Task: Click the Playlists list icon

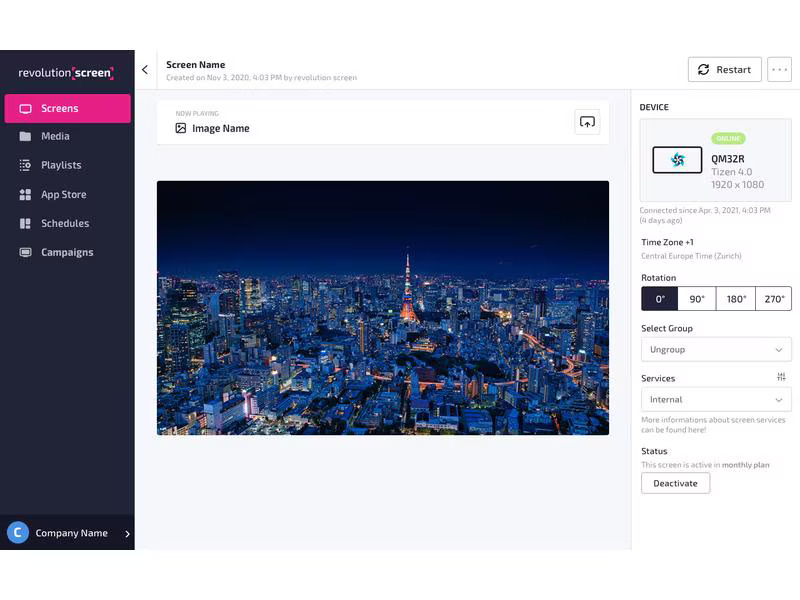Action: (x=25, y=165)
